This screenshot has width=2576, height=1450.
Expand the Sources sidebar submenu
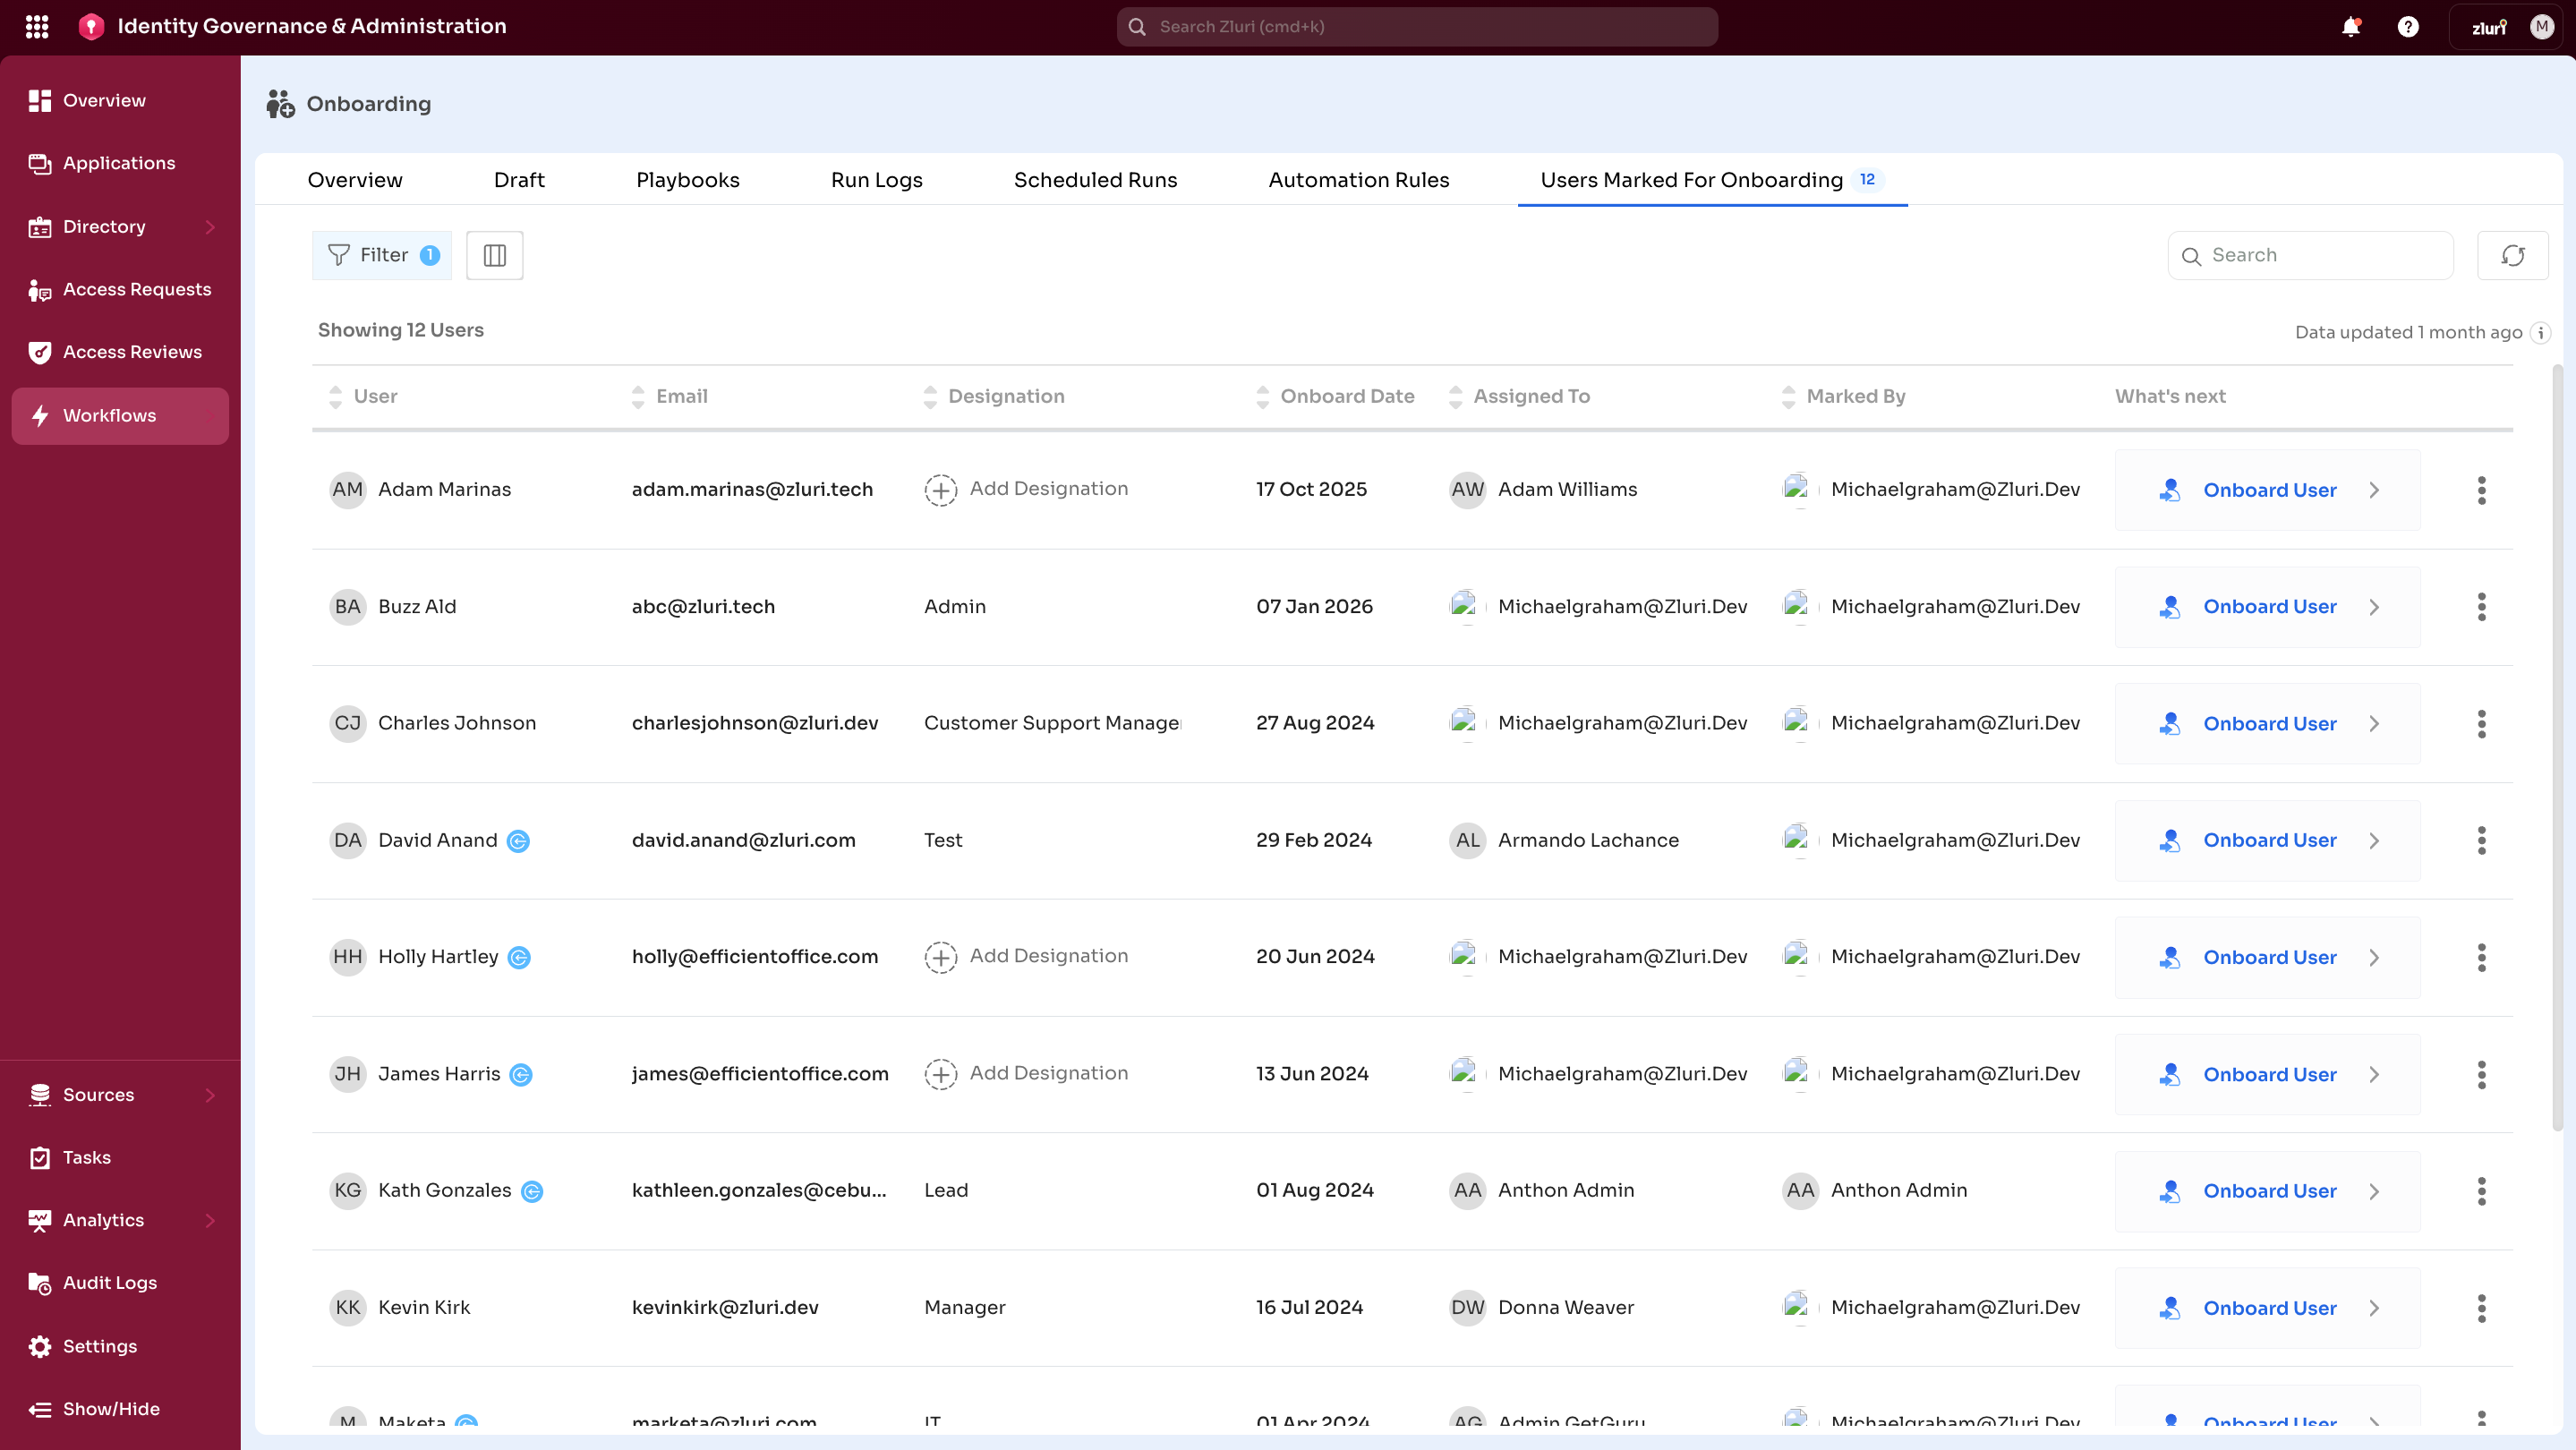pos(210,1095)
